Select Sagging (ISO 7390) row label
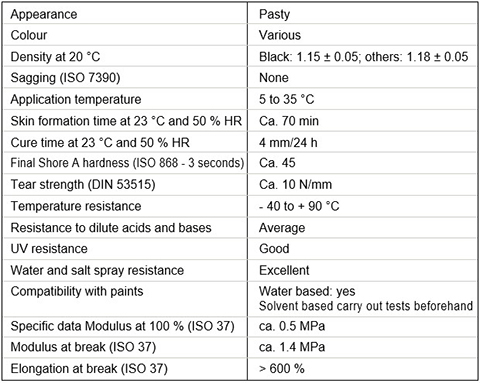Screen dimensions: 480x383 click(65, 78)
